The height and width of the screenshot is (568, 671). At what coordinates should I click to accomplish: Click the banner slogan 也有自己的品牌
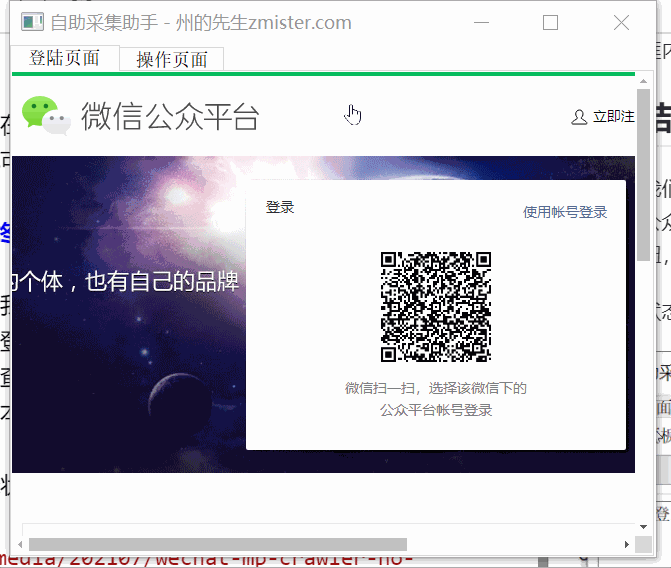point(162,282)
